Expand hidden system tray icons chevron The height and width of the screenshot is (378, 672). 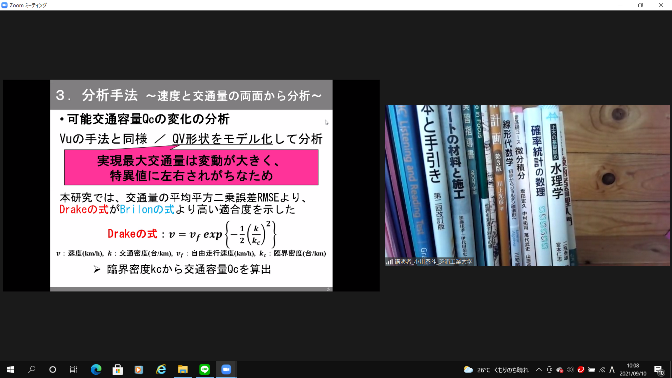[539, 370]
